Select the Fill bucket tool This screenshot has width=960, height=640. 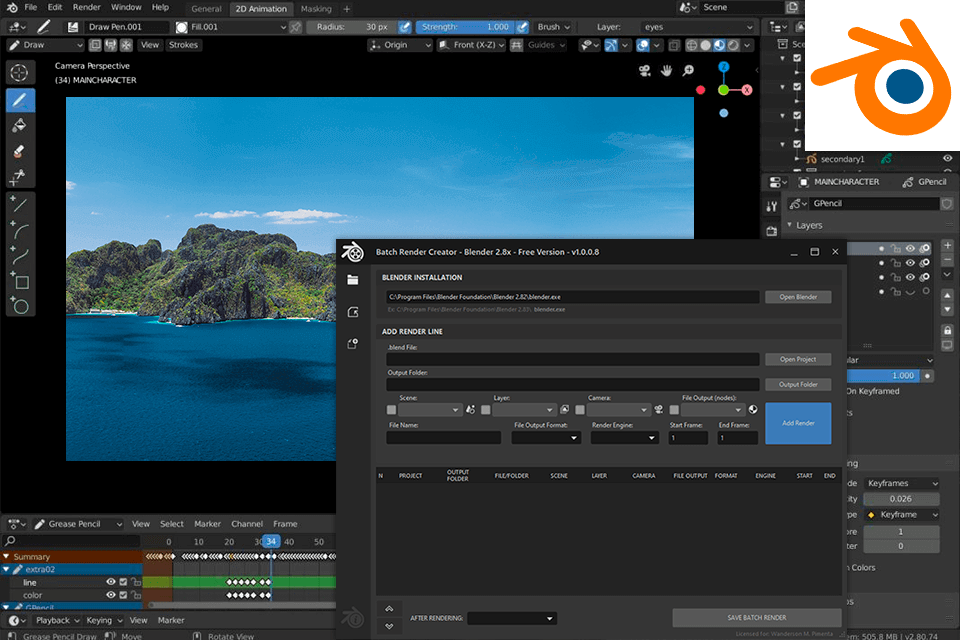point(20,126)
